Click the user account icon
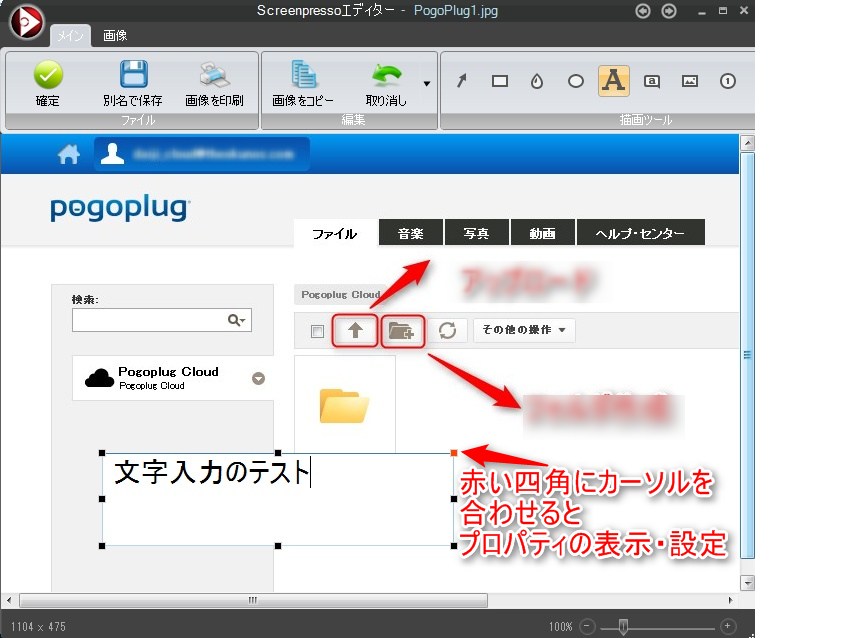855x638 pixels. coord(112,154)
